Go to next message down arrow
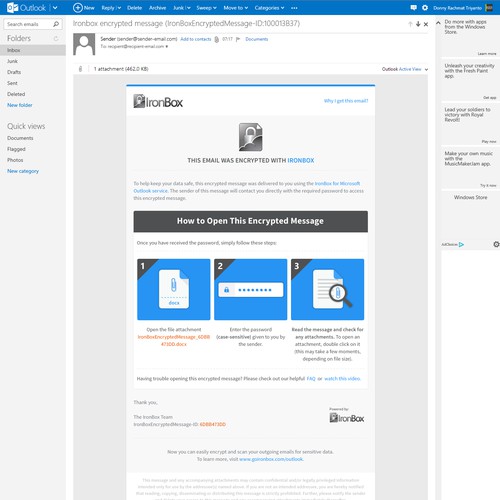The height and width of the screenshot is (500, 500). [418, 24]
